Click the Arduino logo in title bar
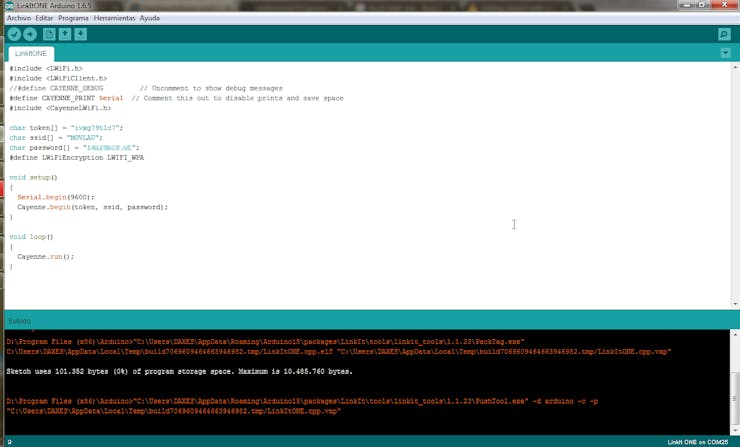 tap(9, 6)
